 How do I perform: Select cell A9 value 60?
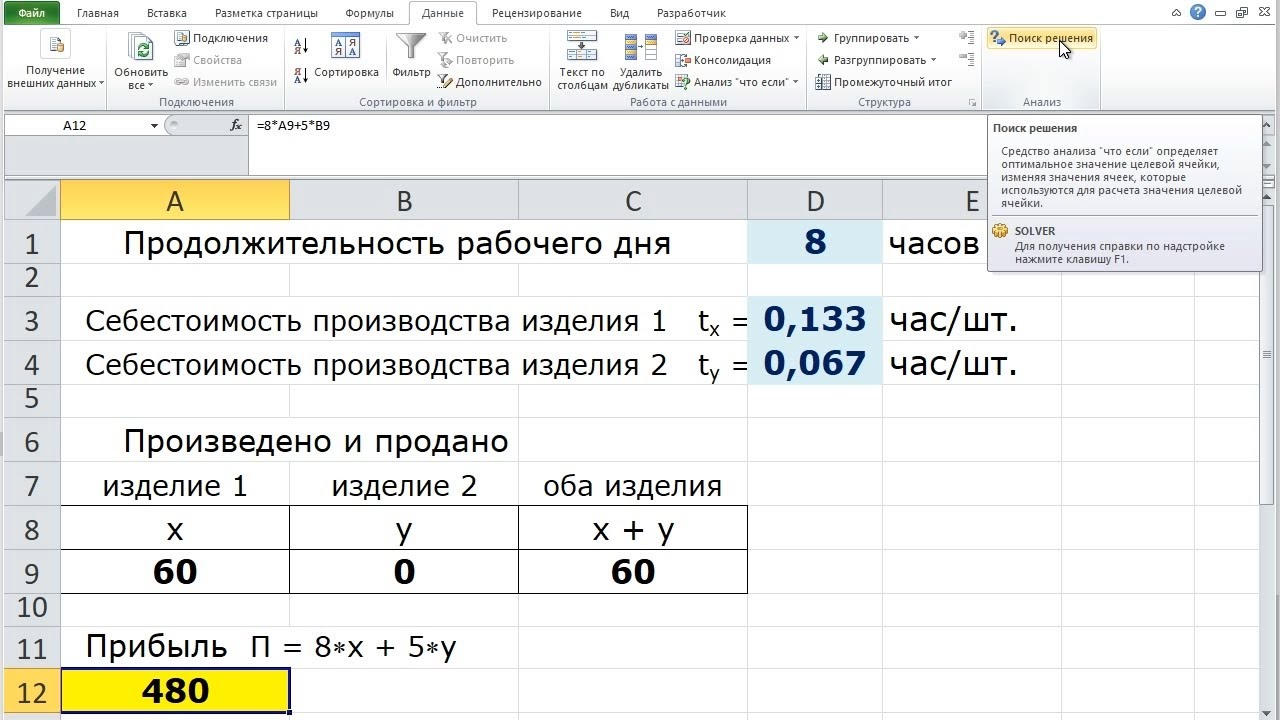tap(175, 572)
